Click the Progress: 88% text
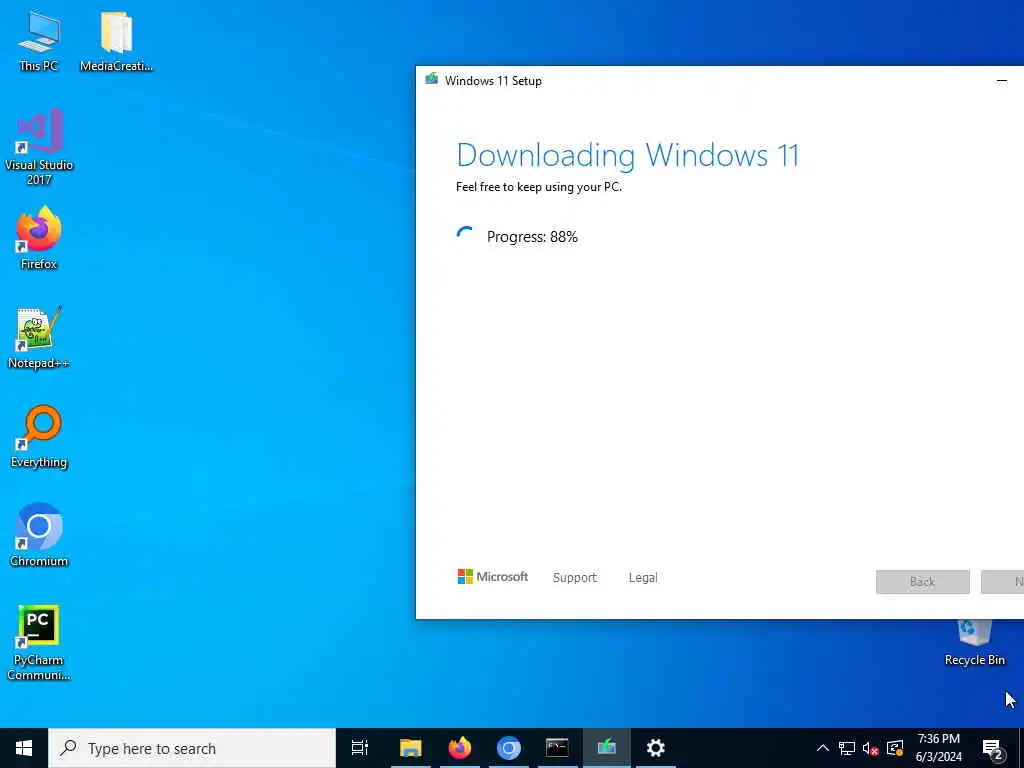The image size is (1024, 768). click(532, 237)
